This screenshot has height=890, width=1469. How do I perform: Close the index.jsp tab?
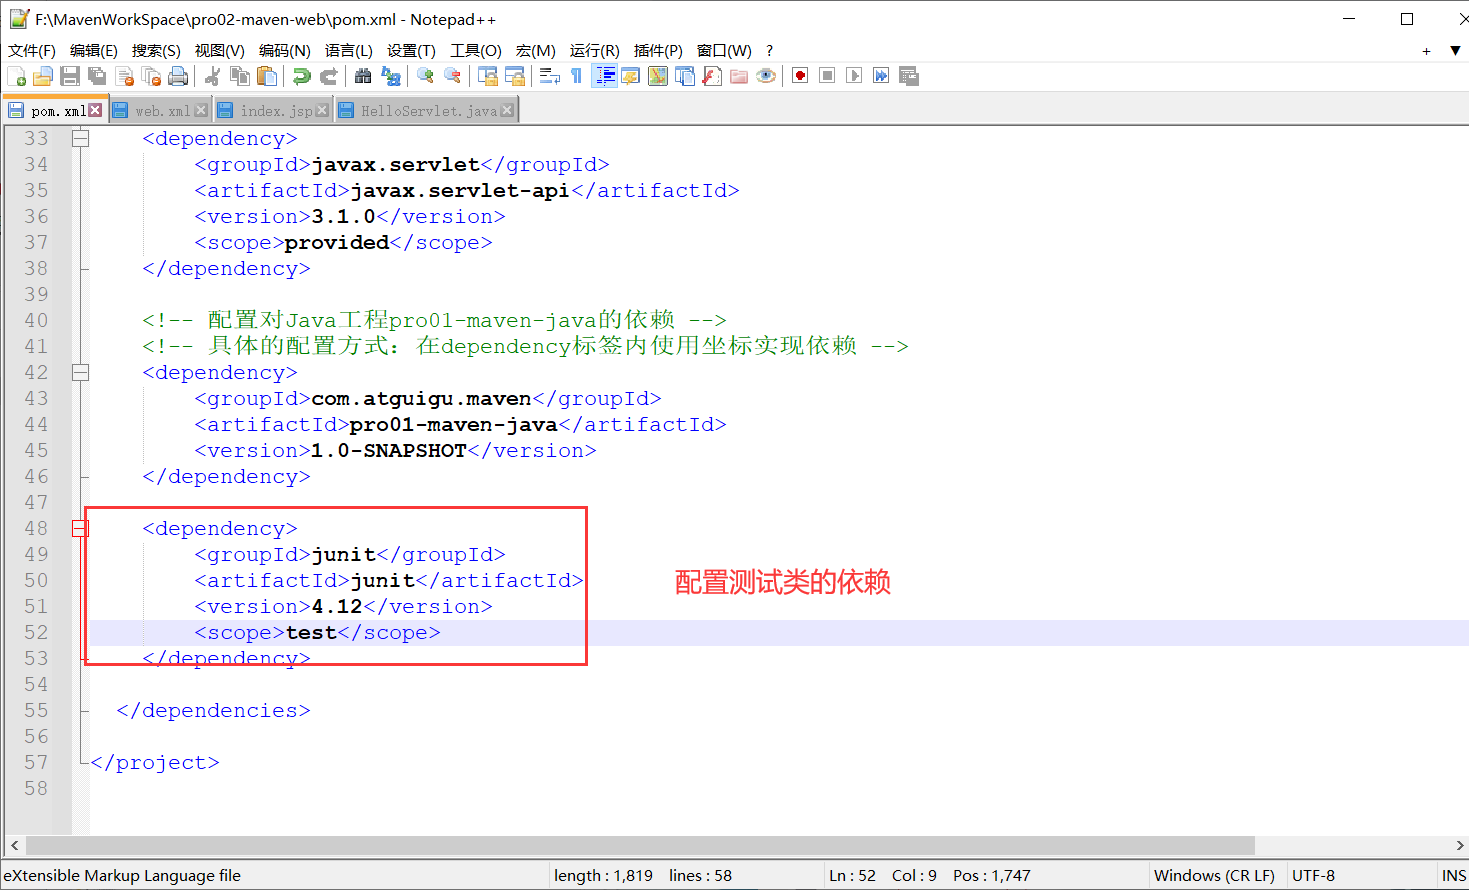[322, 110]
